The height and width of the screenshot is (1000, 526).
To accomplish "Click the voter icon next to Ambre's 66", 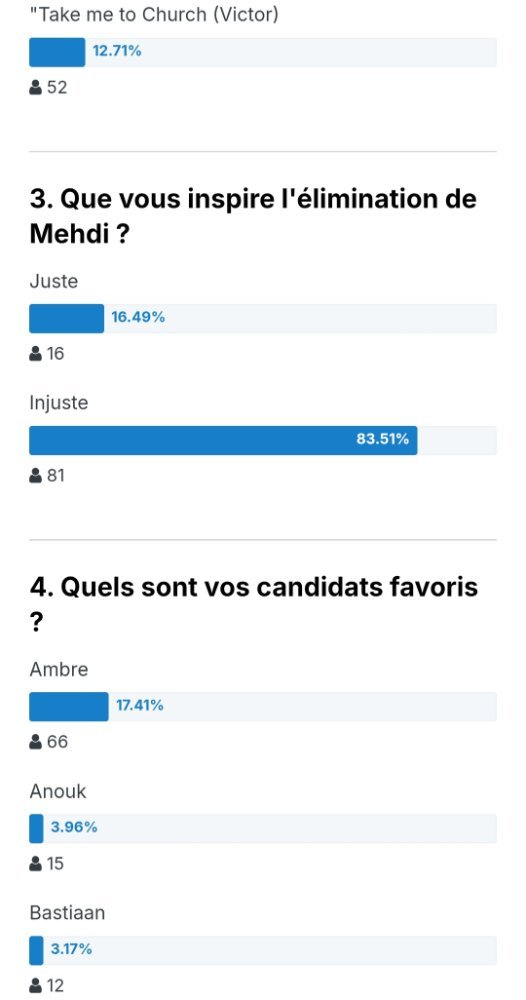I will 36,742.
